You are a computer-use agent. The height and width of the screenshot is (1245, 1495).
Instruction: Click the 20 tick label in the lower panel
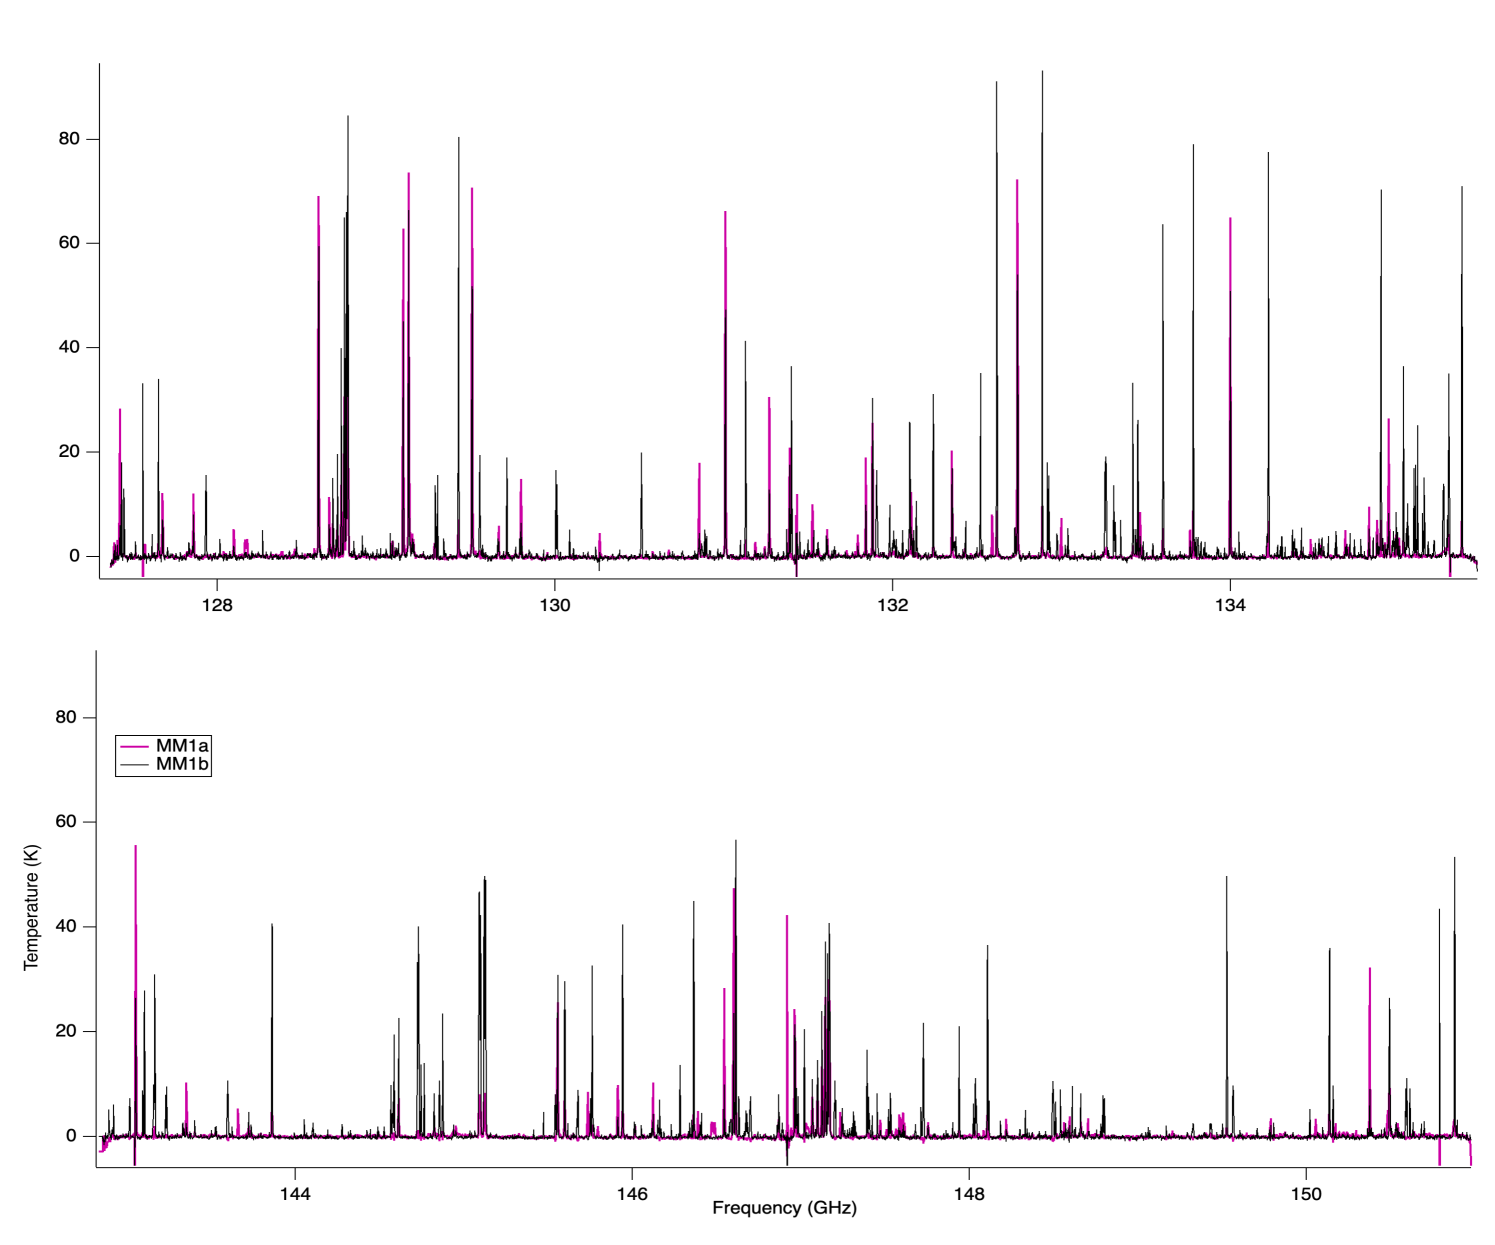[66, 1031]
